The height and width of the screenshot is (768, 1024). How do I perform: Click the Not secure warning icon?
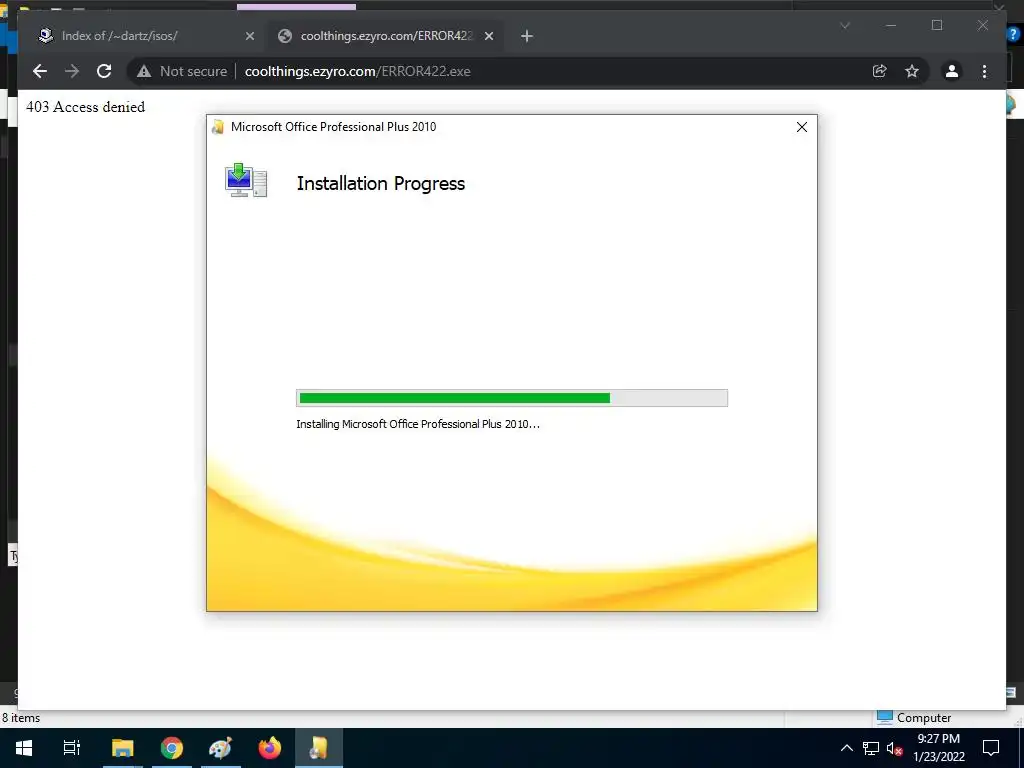pos(144,71)
